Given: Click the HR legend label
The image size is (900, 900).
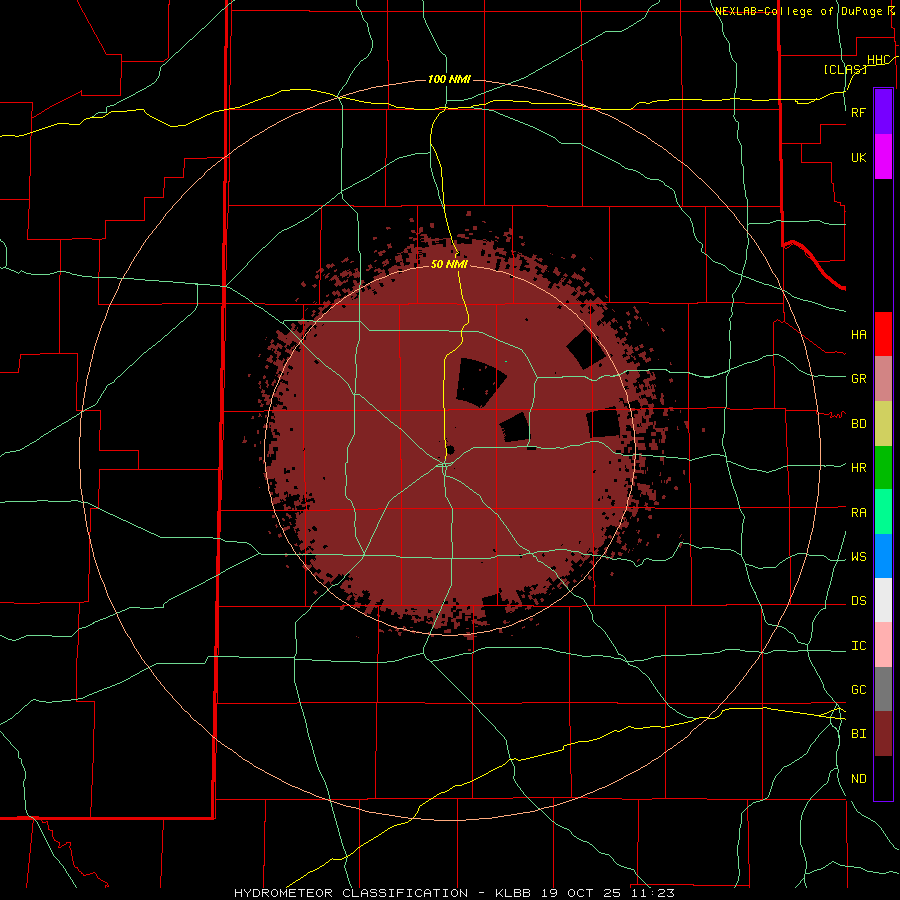Looking at the screenshot, I should [859, 468].
